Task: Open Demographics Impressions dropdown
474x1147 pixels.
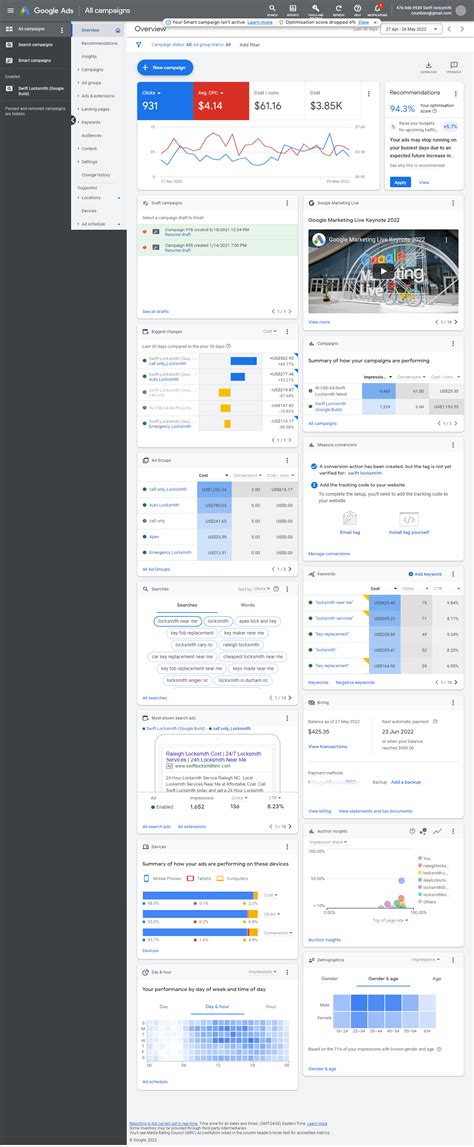Action: (x=426, y=958)
